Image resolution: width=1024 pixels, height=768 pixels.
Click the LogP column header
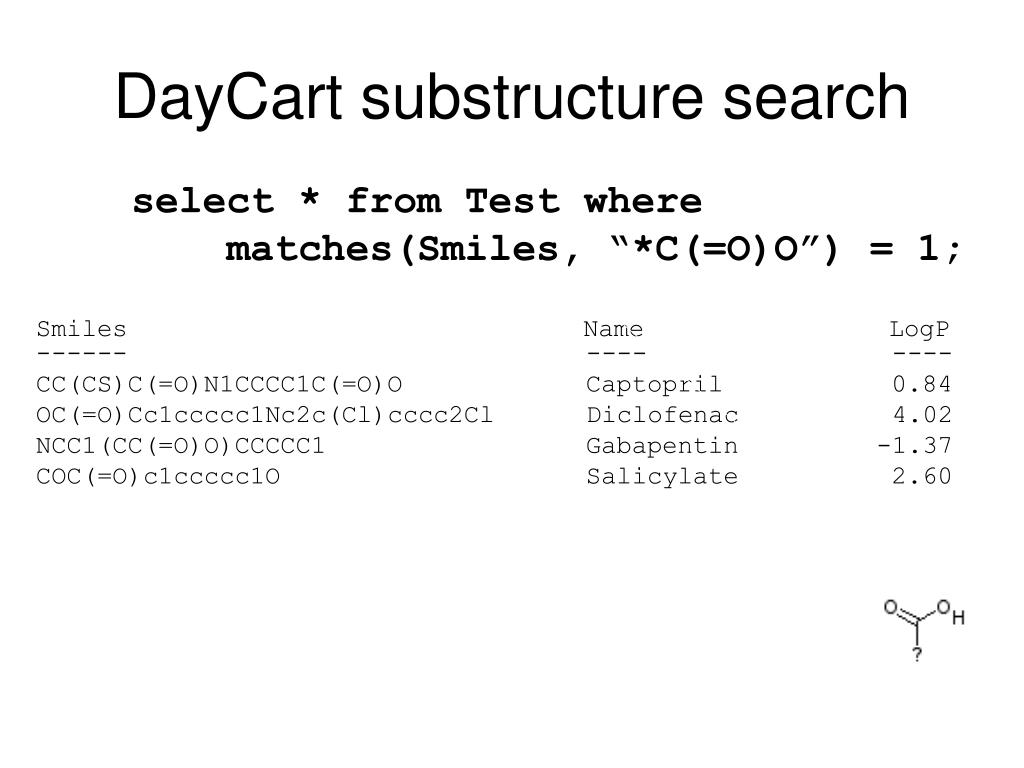[x=920, y=329]
